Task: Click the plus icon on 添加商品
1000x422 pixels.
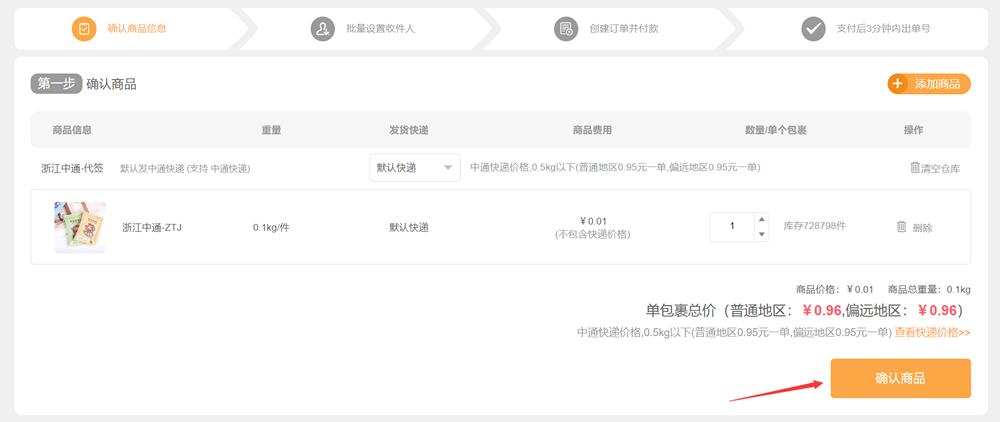Action: tap(898, 84)
